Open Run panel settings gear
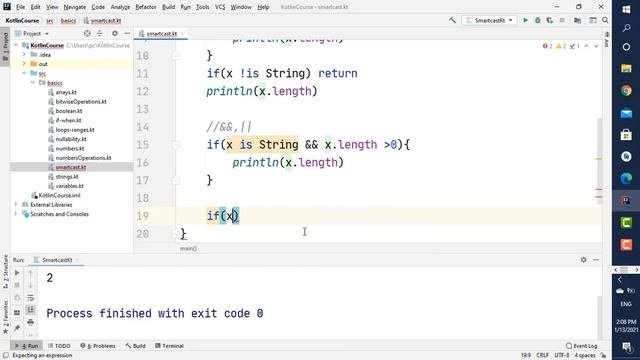Screen dimensions: 640x360 [x=584, y=260]
